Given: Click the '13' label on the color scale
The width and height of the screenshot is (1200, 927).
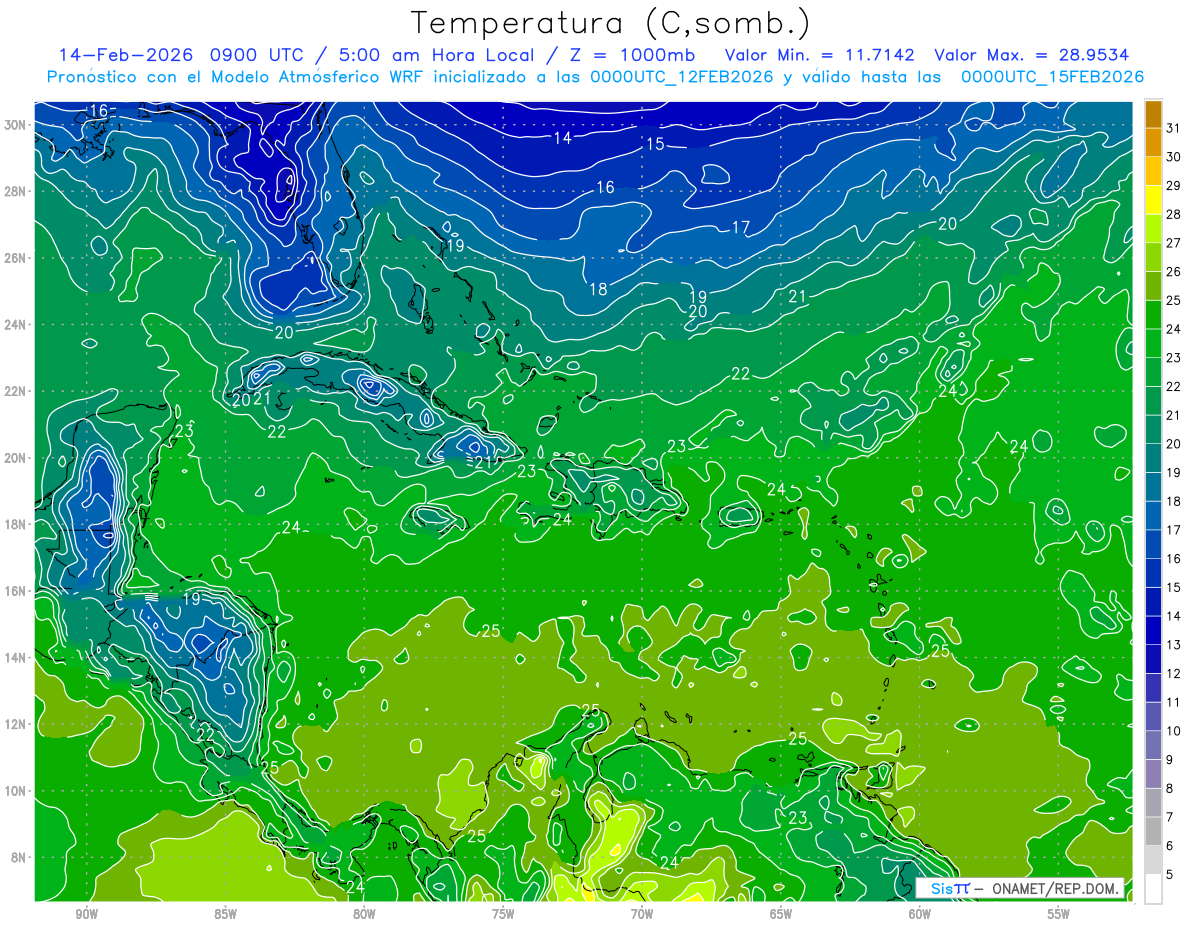Looking at the screenshot, I should coord(1174,645).
